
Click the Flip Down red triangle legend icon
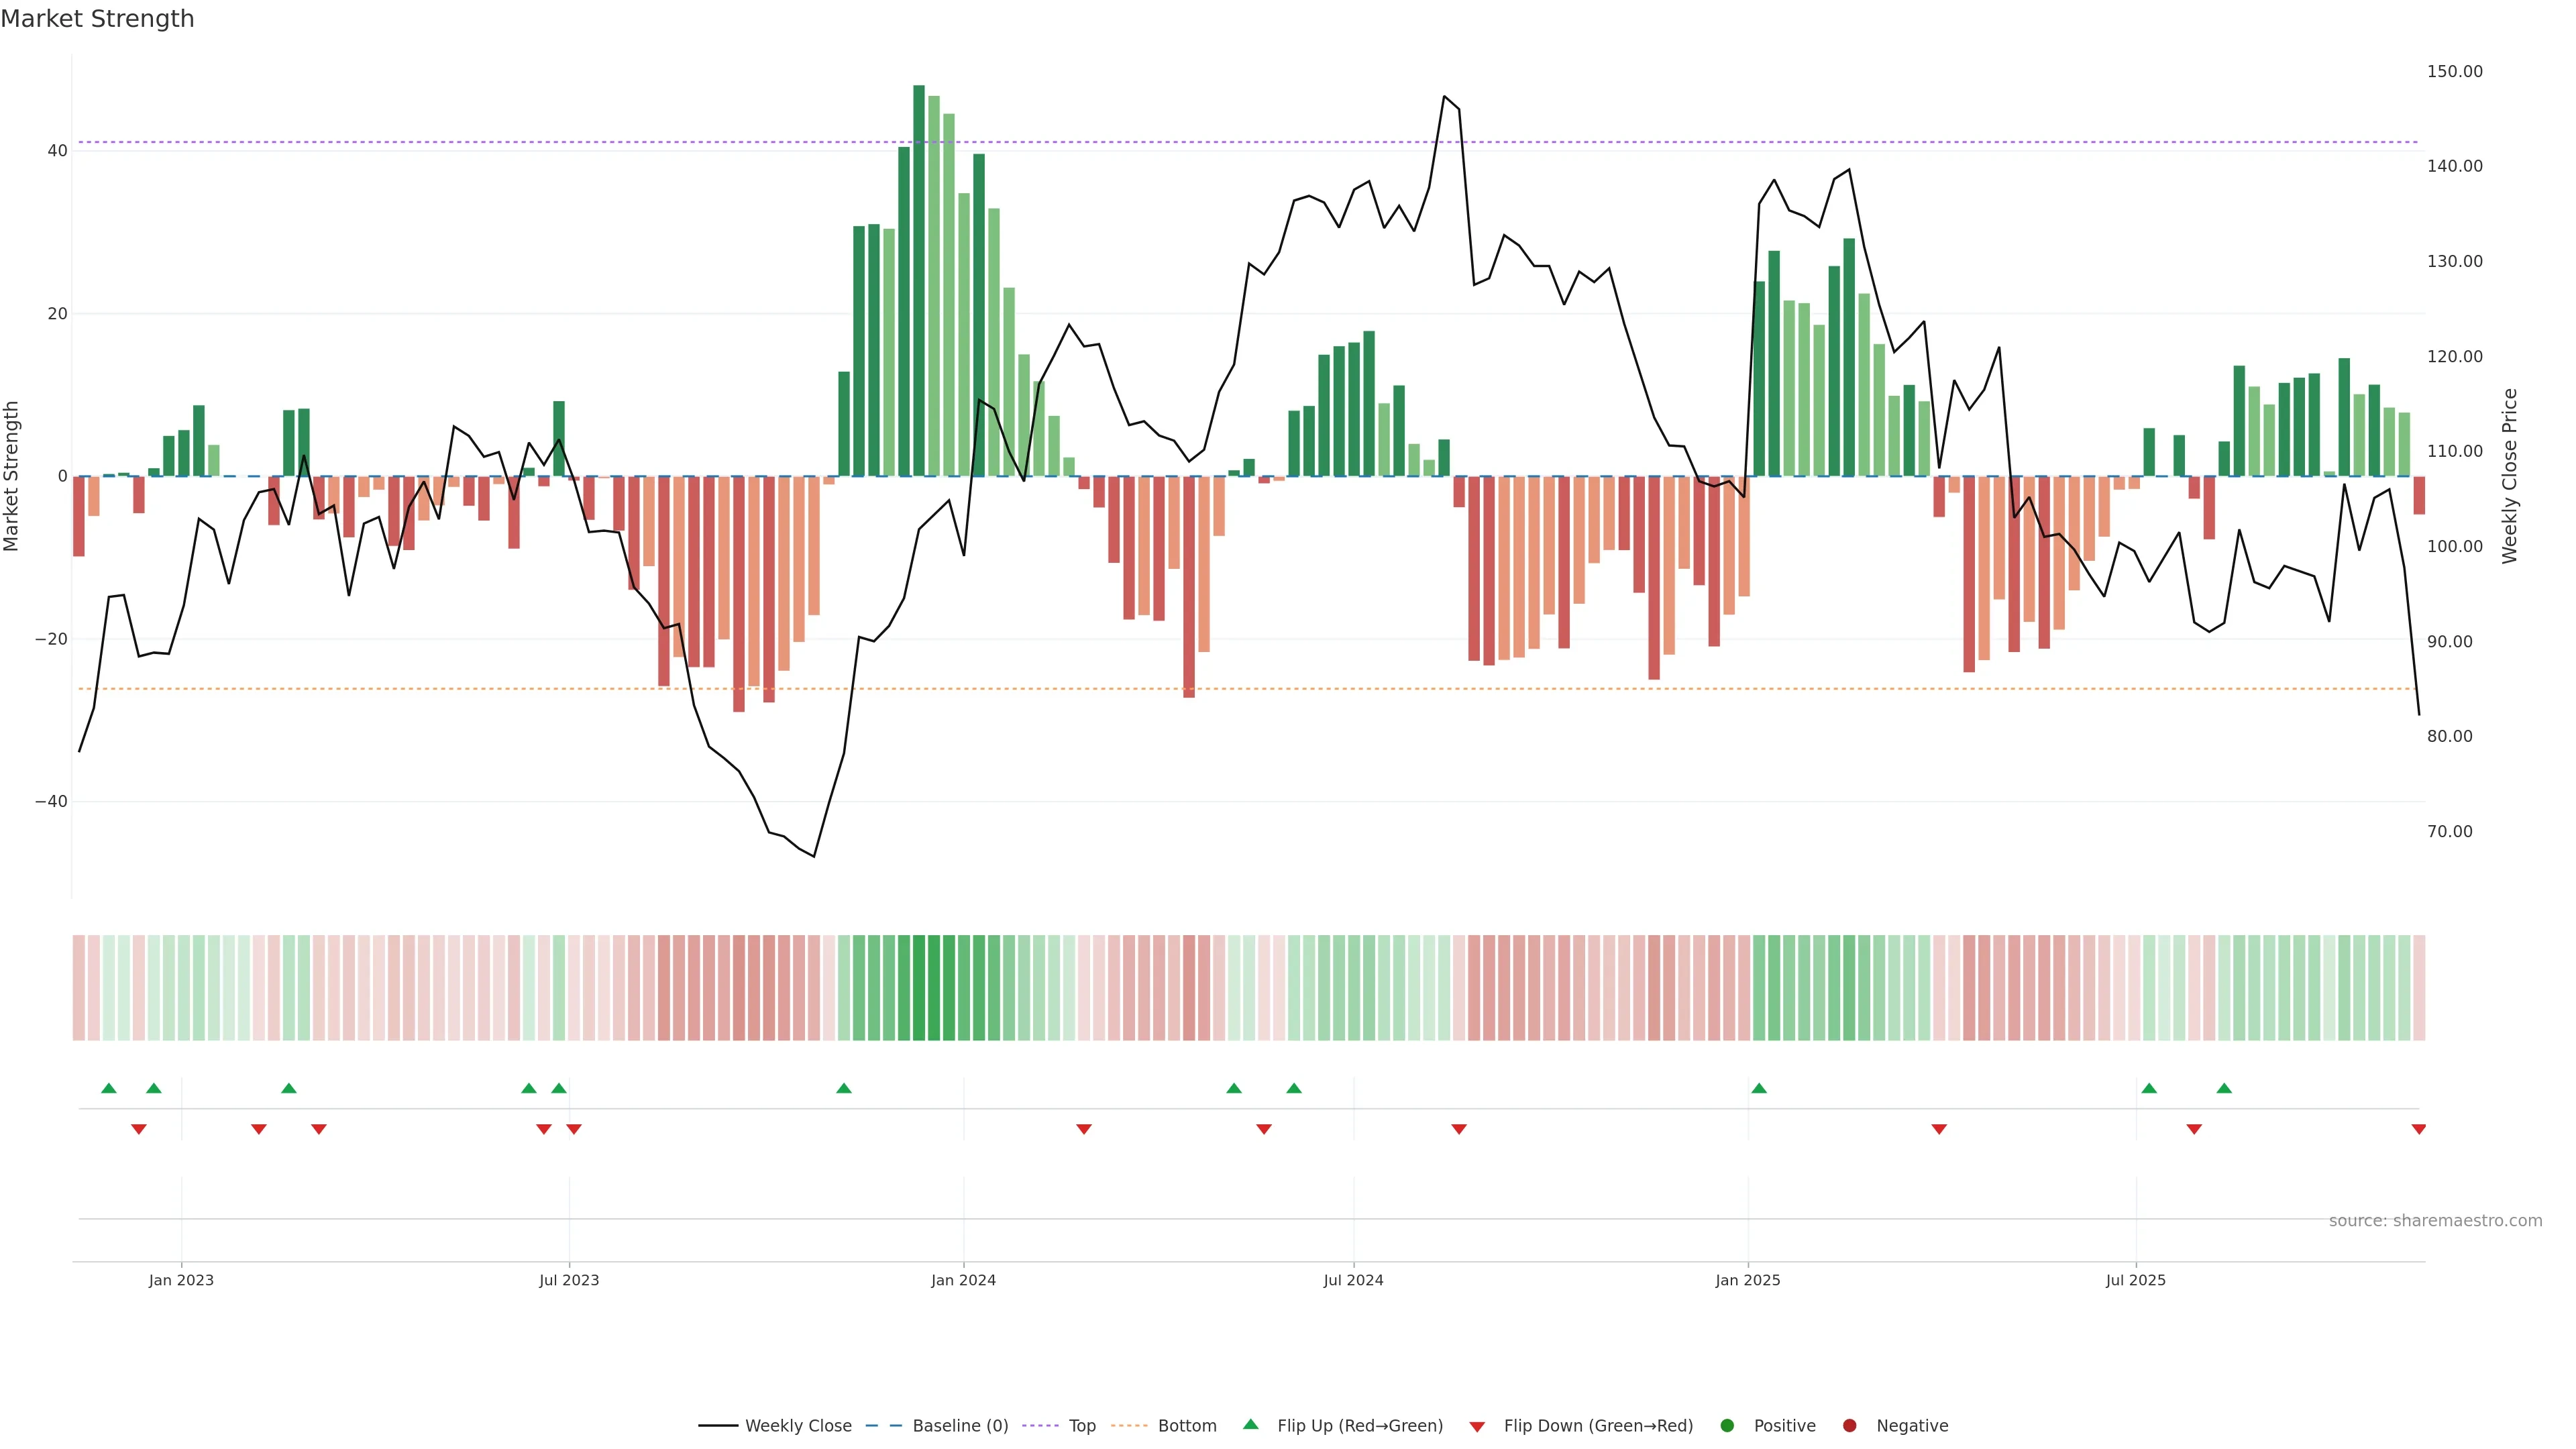[x=1477, y=1427]
